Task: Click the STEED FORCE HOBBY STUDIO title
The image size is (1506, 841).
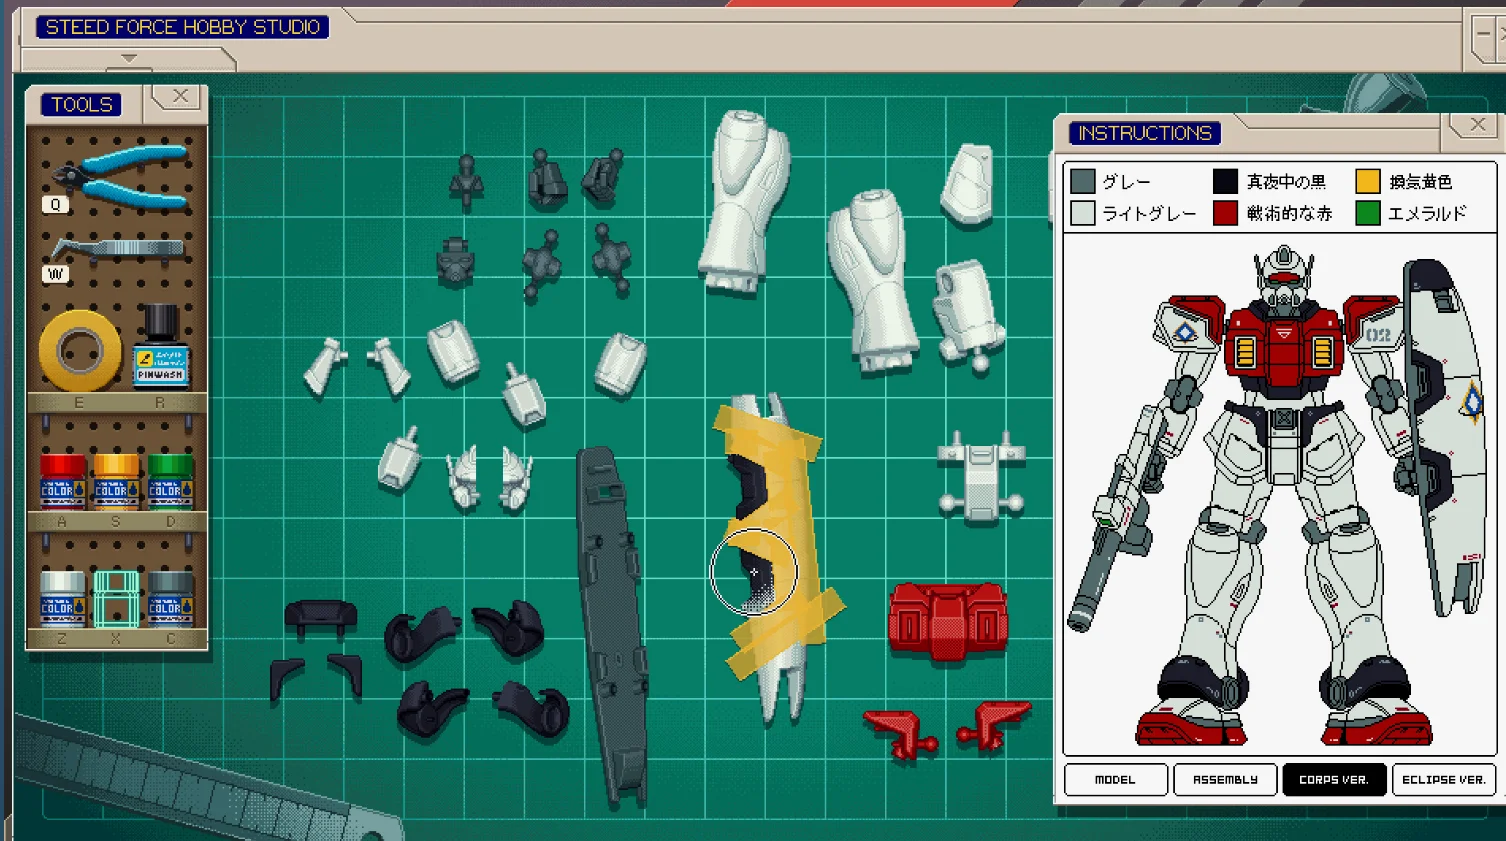Action: coord(183,27)
